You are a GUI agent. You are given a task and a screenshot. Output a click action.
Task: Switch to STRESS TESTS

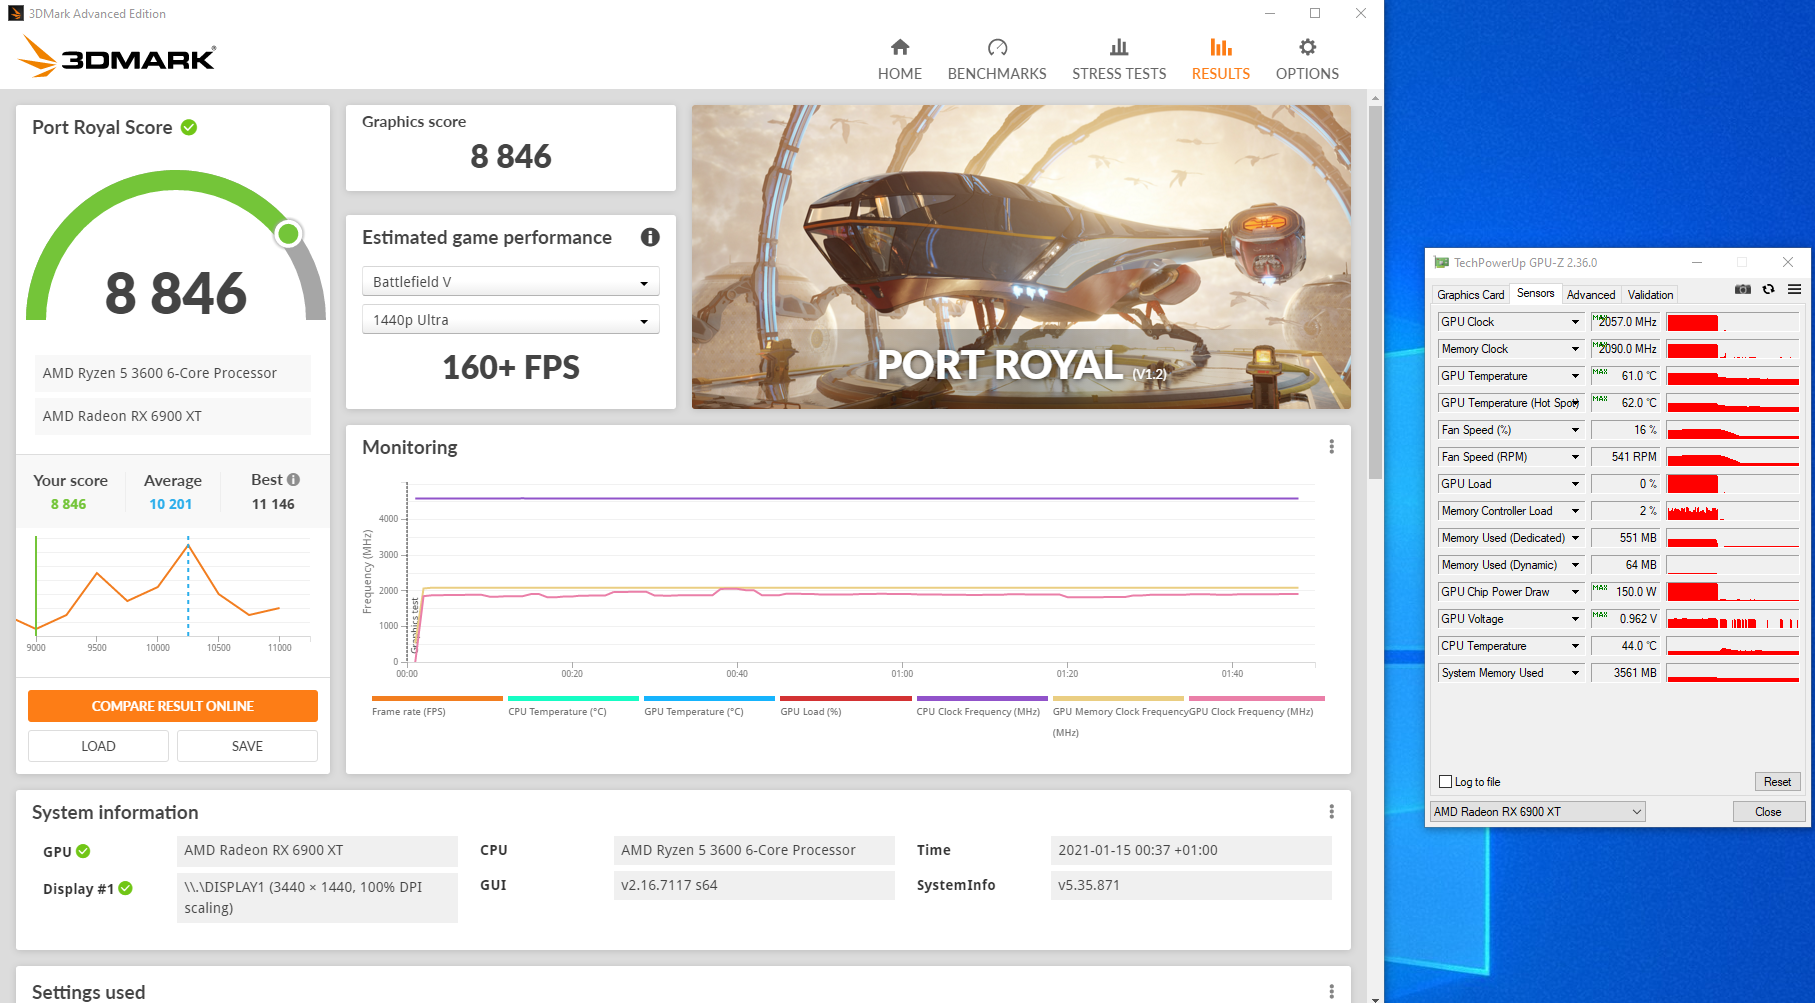click(1119, 60)
